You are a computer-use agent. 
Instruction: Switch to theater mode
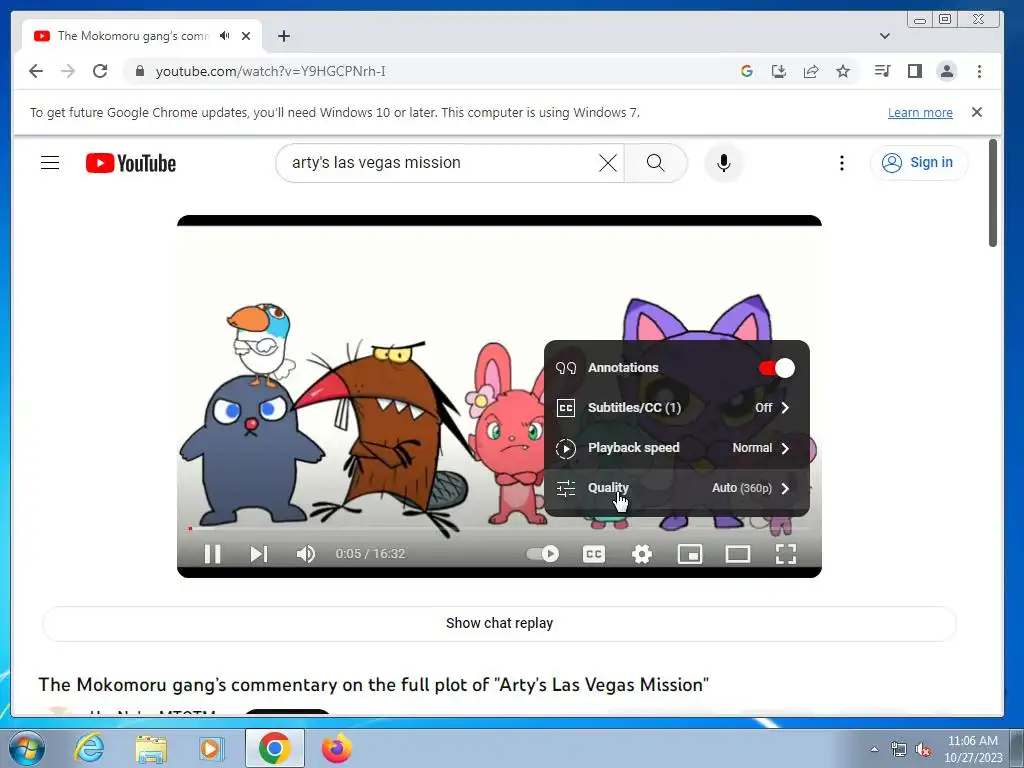(x=737, y=554)
